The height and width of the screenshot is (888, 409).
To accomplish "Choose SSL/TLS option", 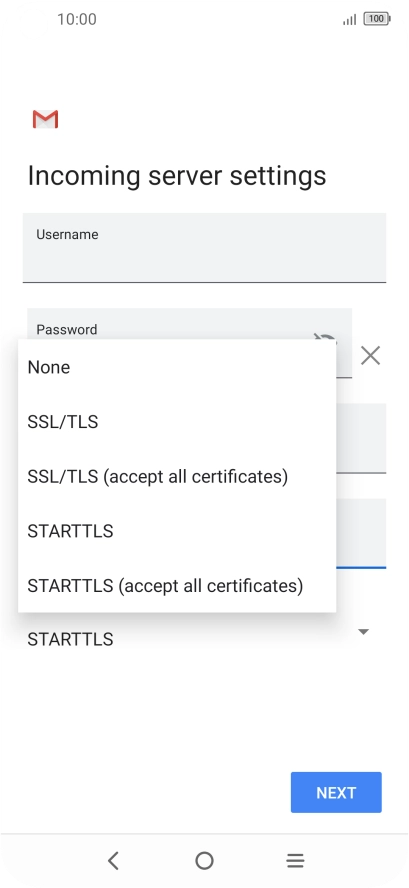I will [x=177, y=422].
